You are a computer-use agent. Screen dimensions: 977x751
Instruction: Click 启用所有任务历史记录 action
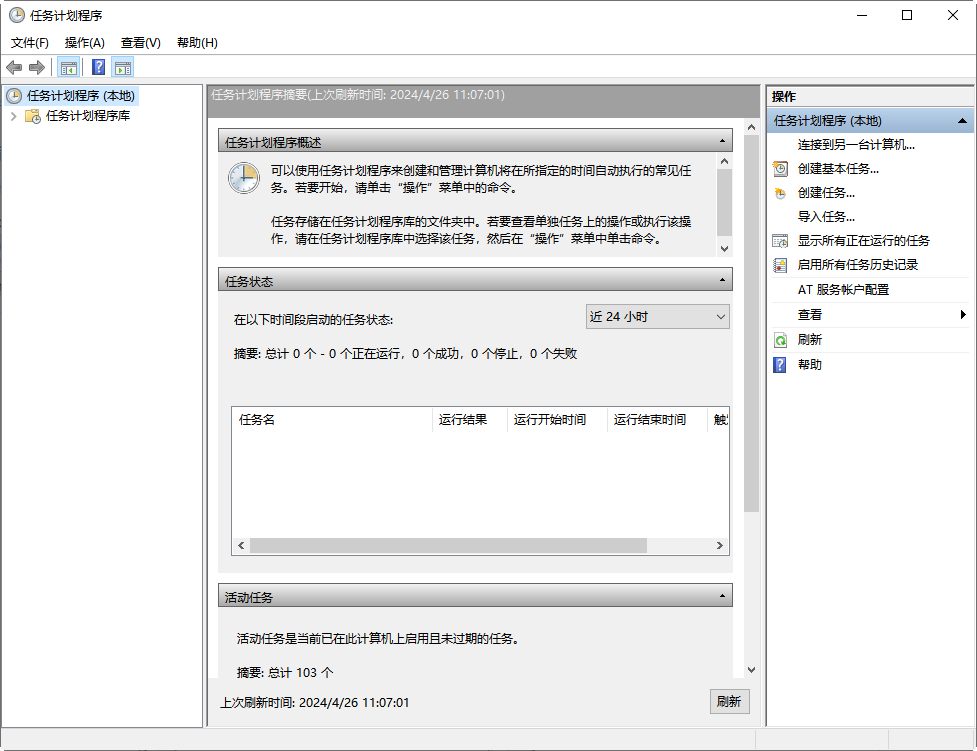coord(857,265)
